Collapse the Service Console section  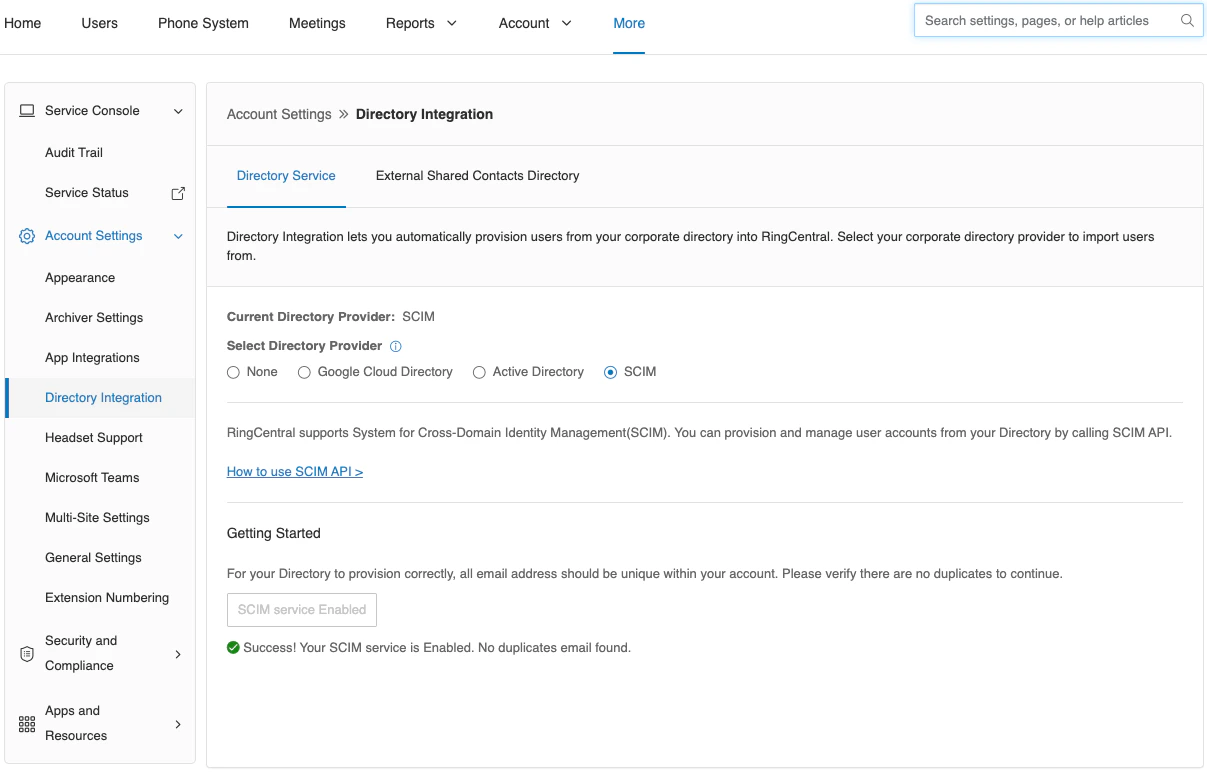coord(178,111)
